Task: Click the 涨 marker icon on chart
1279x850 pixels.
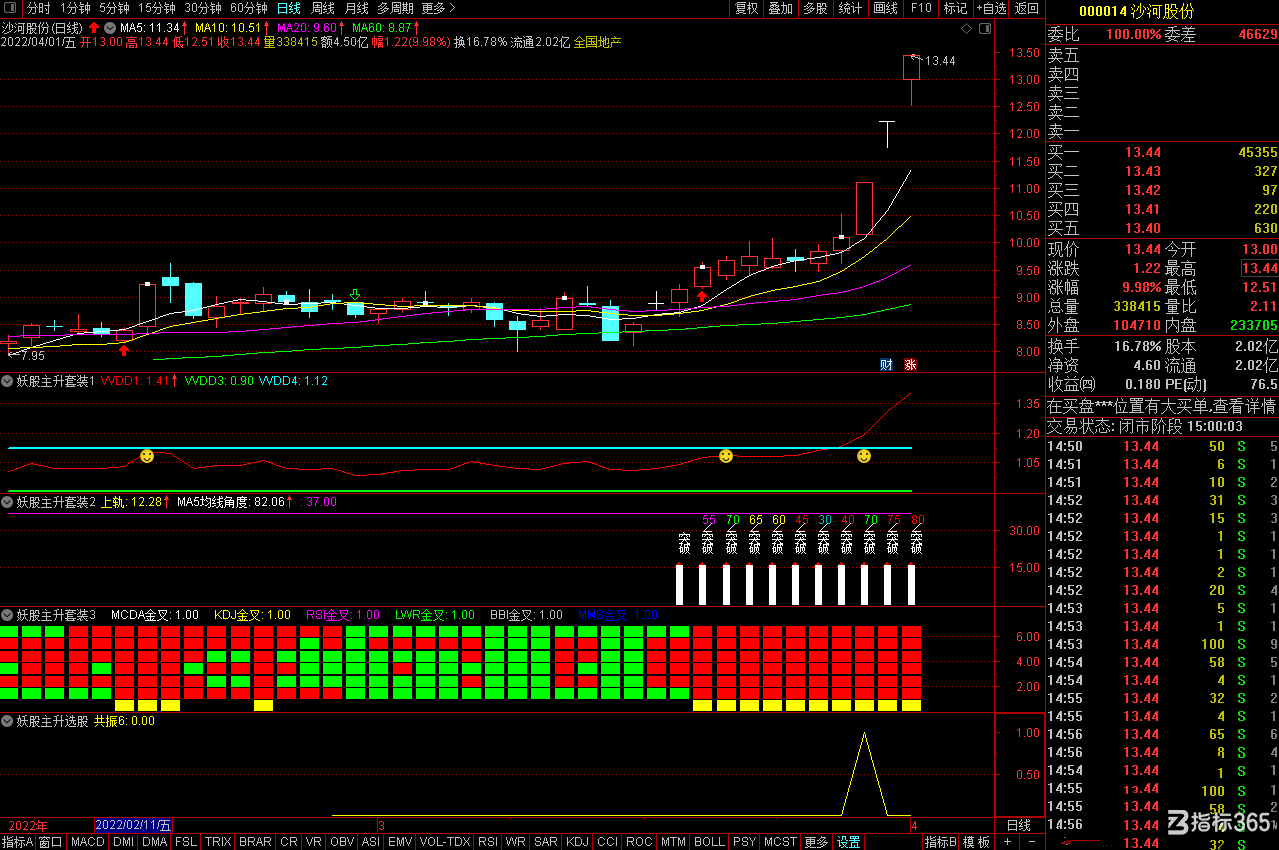Action: (910, 364)
